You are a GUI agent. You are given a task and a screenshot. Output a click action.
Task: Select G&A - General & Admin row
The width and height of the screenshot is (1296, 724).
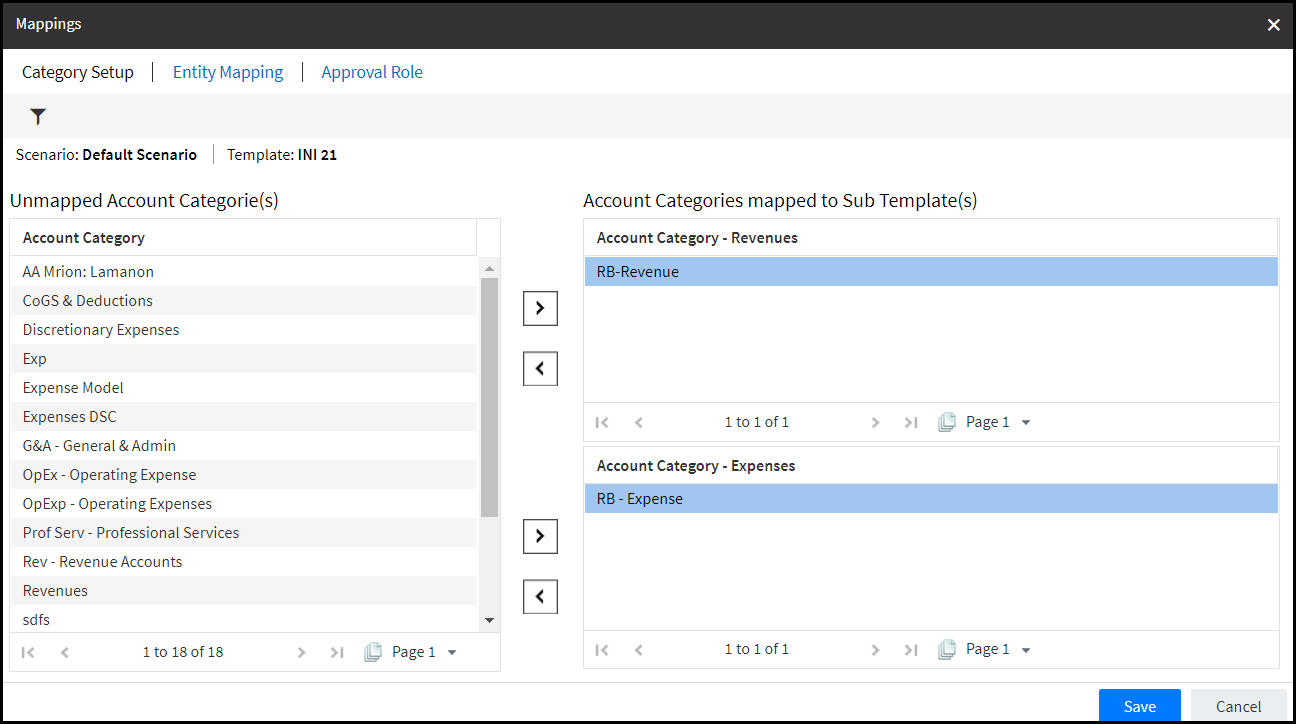[244, 446]
